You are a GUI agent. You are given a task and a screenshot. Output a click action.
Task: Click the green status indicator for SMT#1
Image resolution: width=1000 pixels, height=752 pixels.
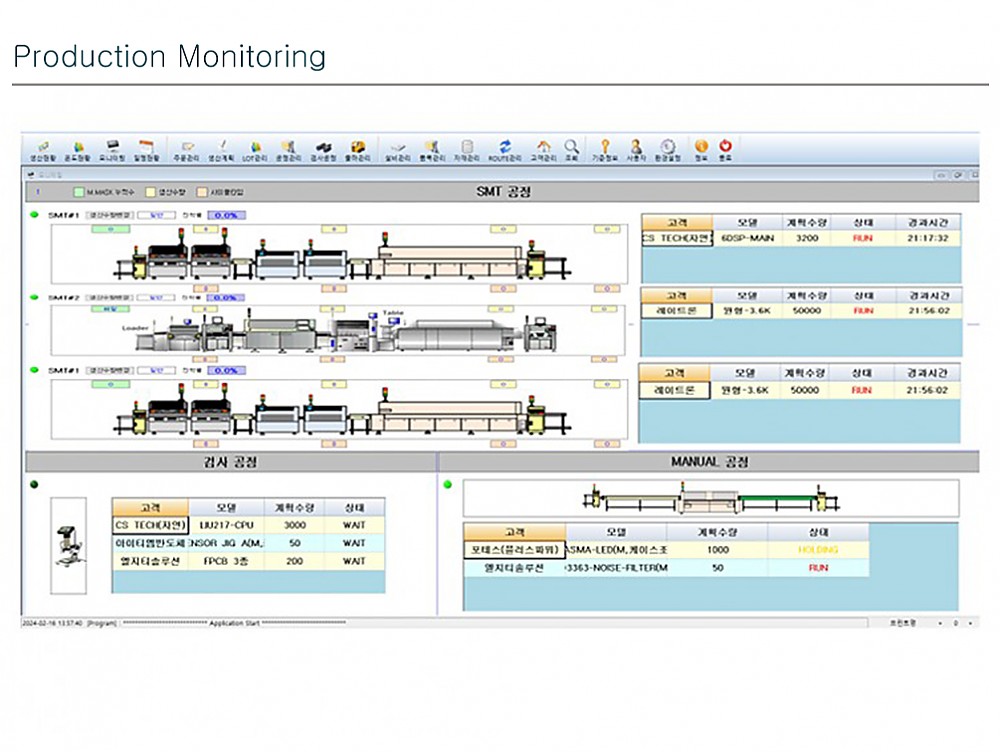pos(35,214)
